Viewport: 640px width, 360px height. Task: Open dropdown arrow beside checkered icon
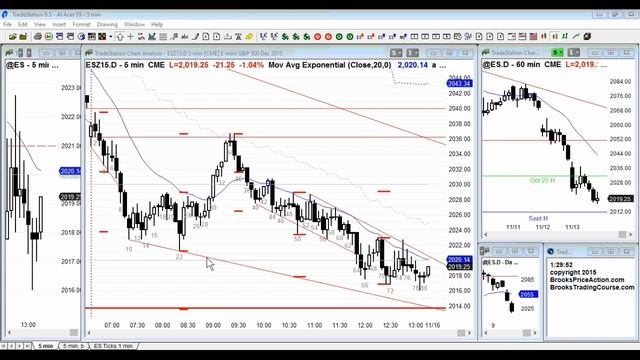tap(111, 37)
